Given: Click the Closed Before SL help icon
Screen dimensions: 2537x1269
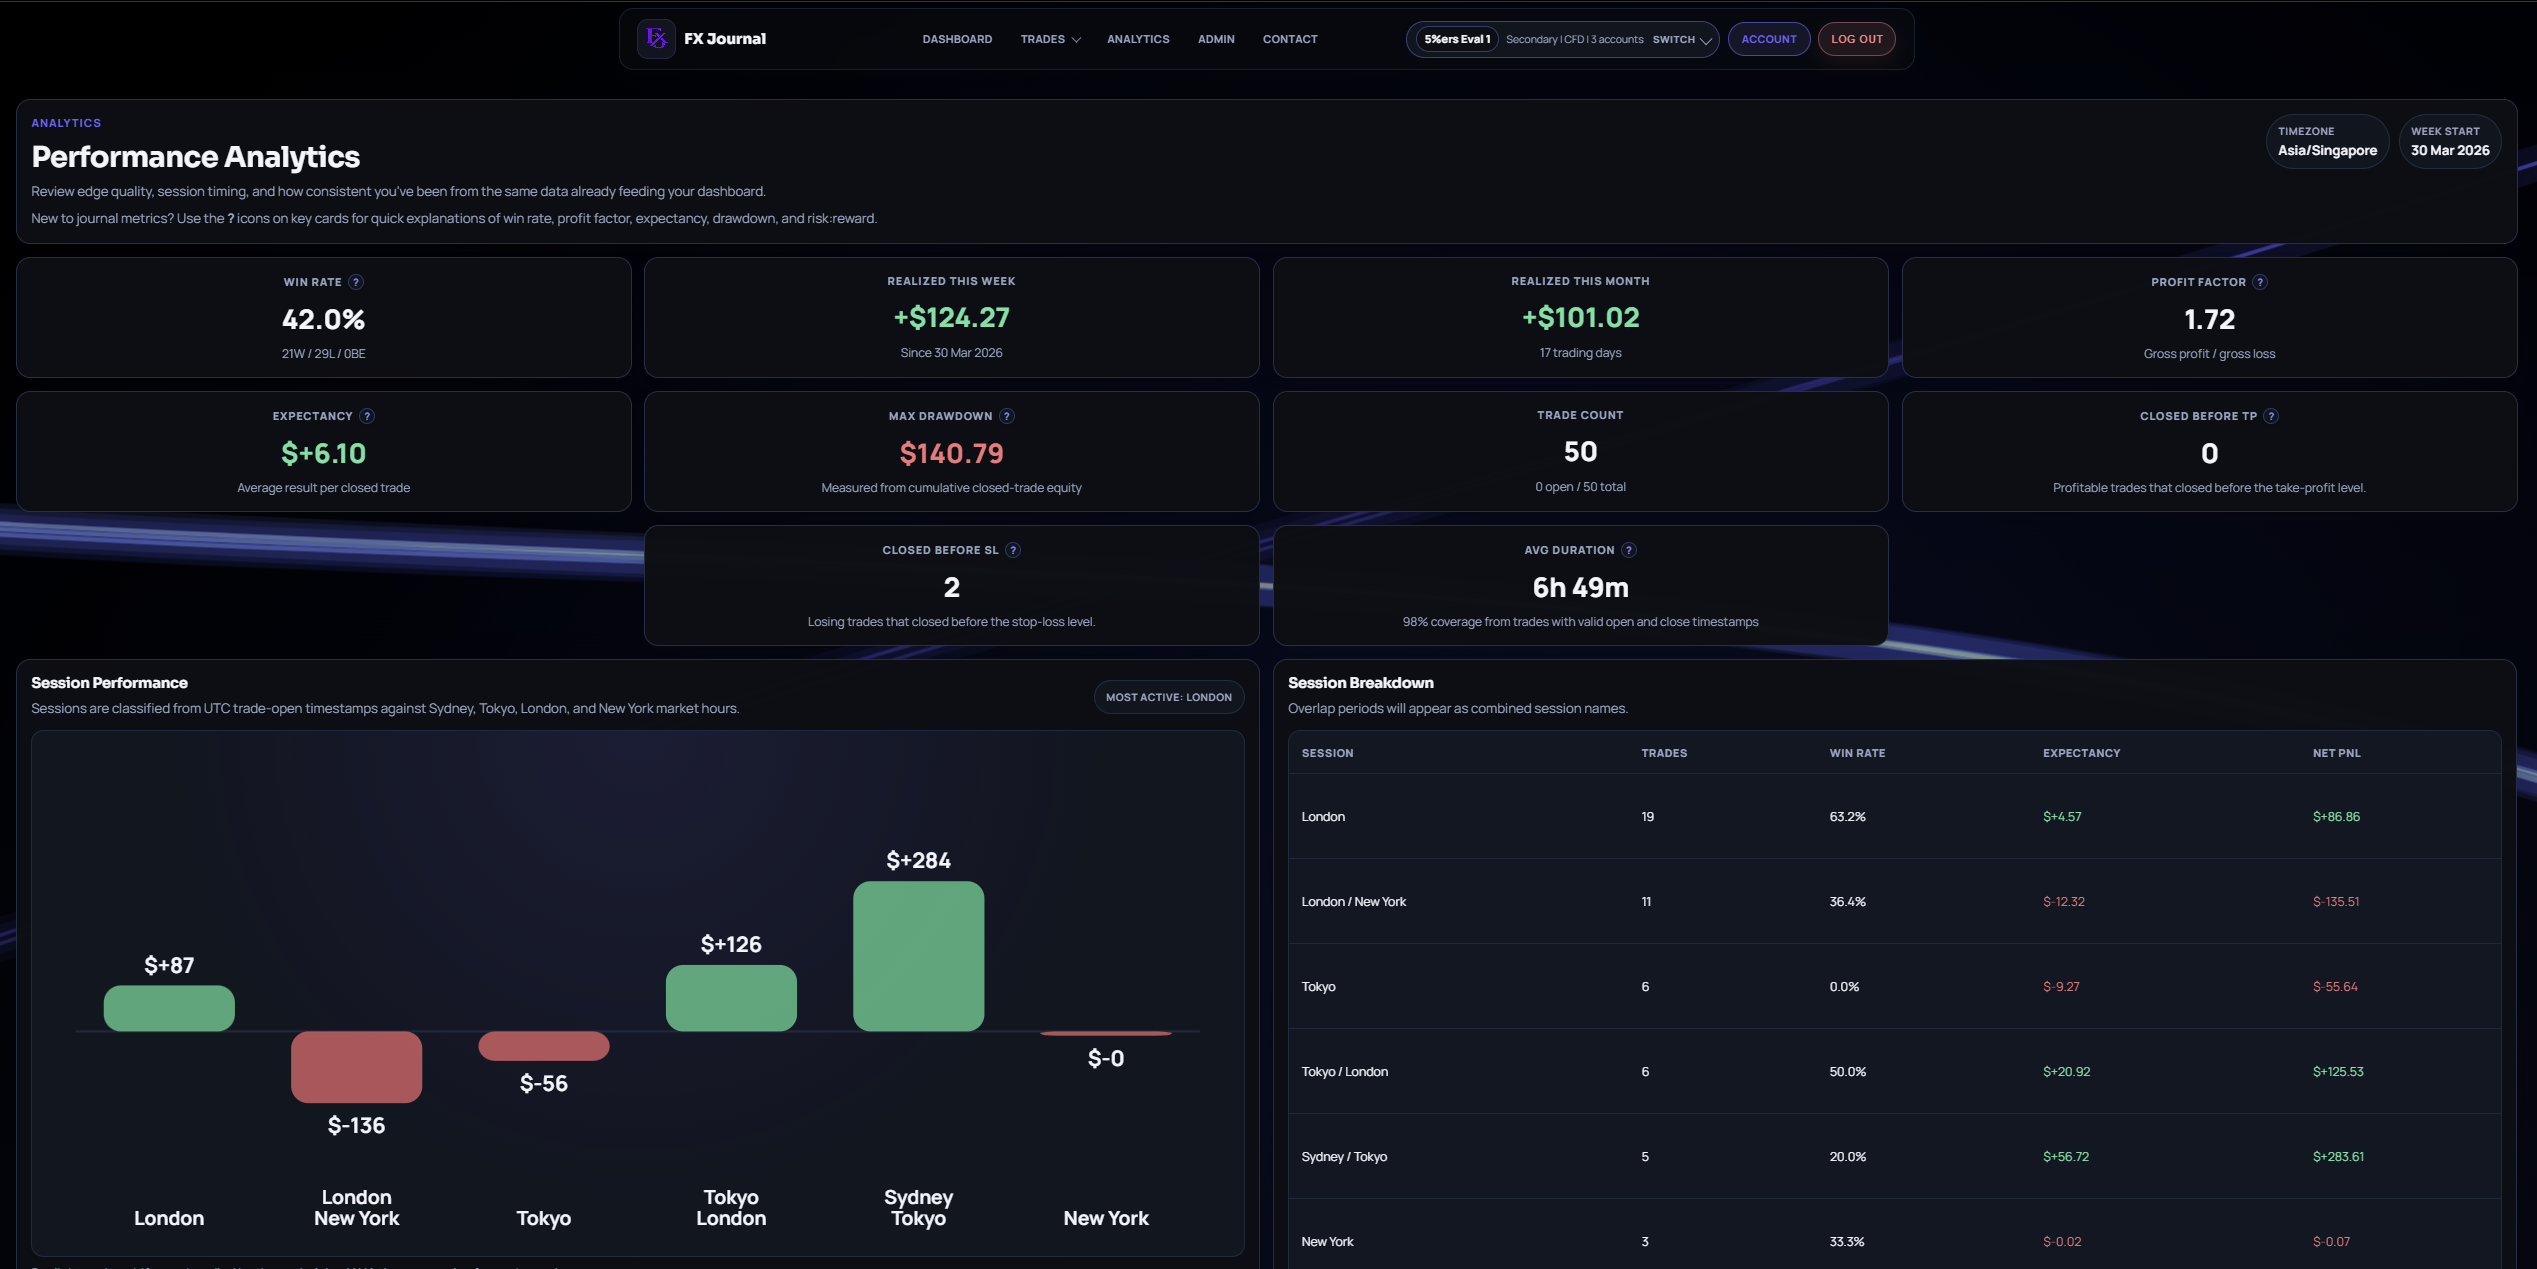Looking at the screenshot, I should point(1012,549).
